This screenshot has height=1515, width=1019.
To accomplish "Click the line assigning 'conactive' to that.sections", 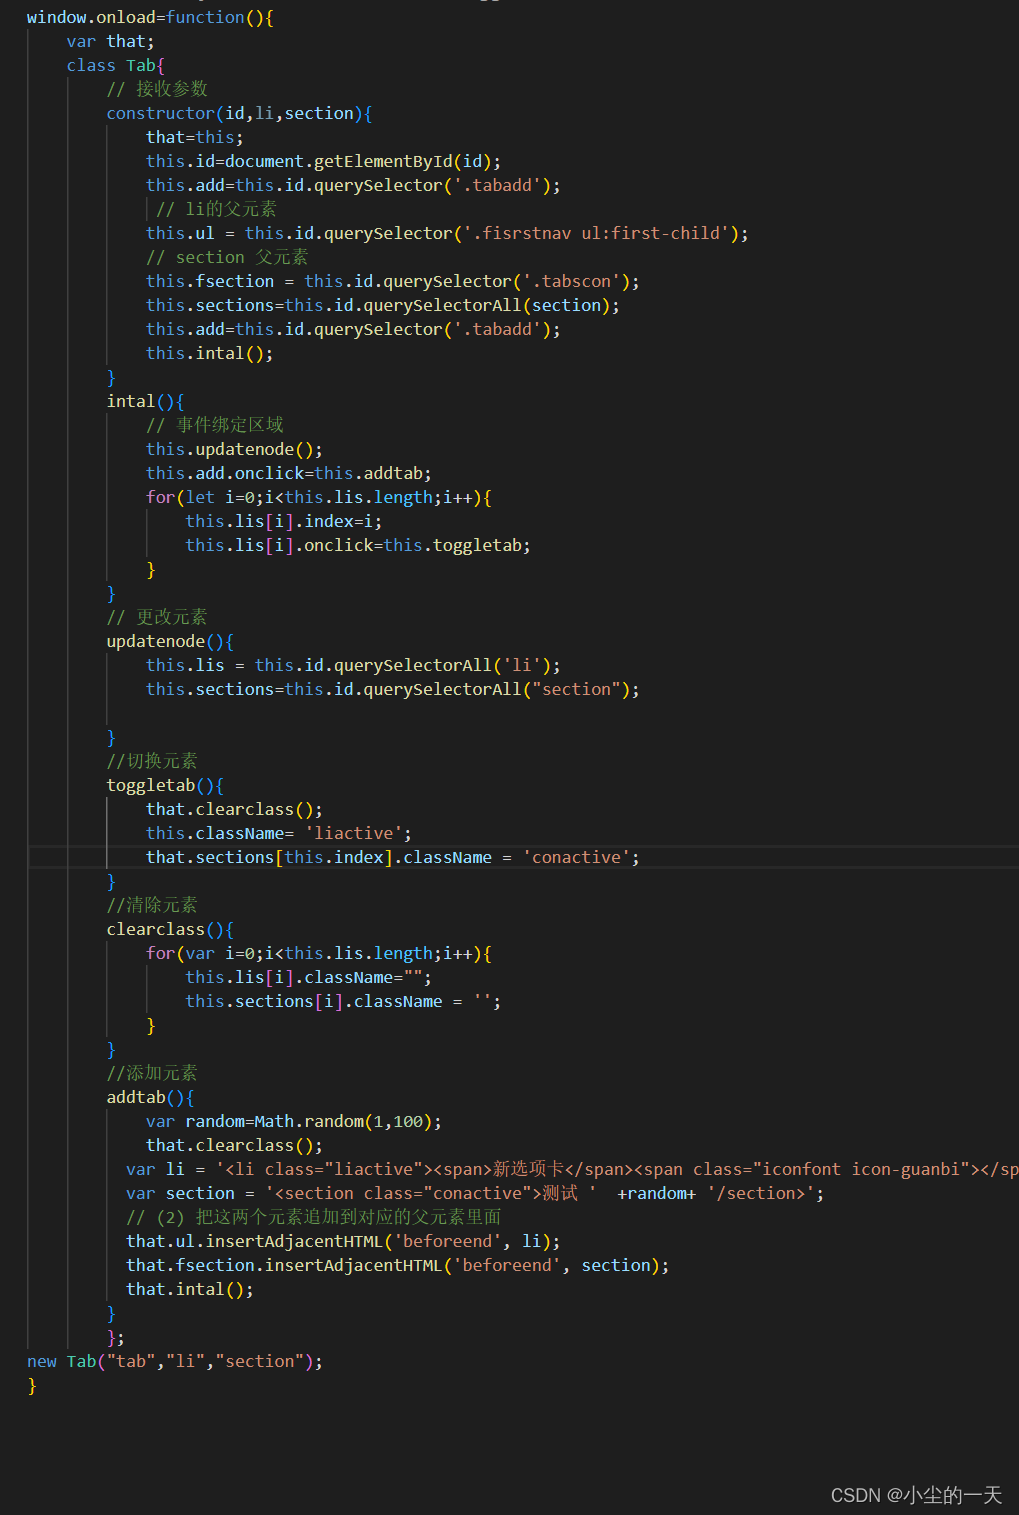I will tap(392, 857).
